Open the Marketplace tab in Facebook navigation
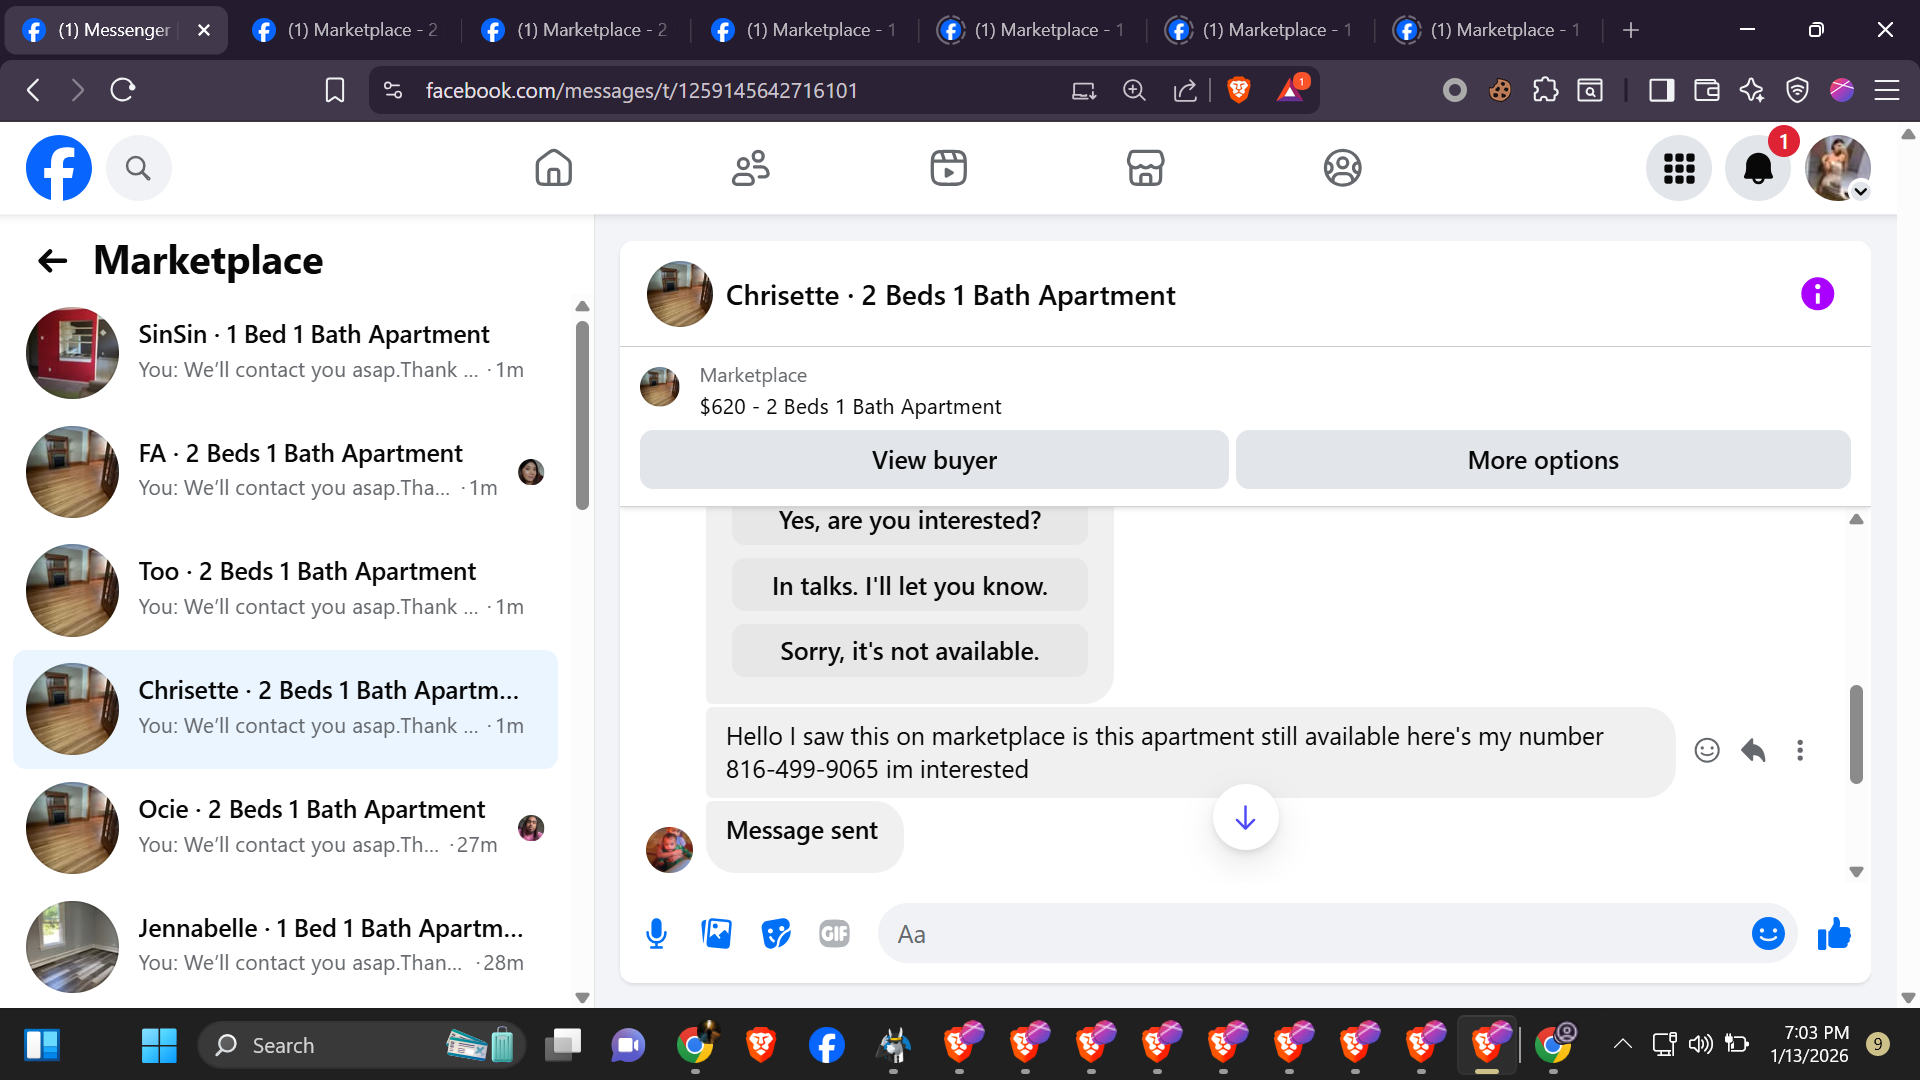The height and width of the screenshot is (1080, 1920). [1145, 168]
